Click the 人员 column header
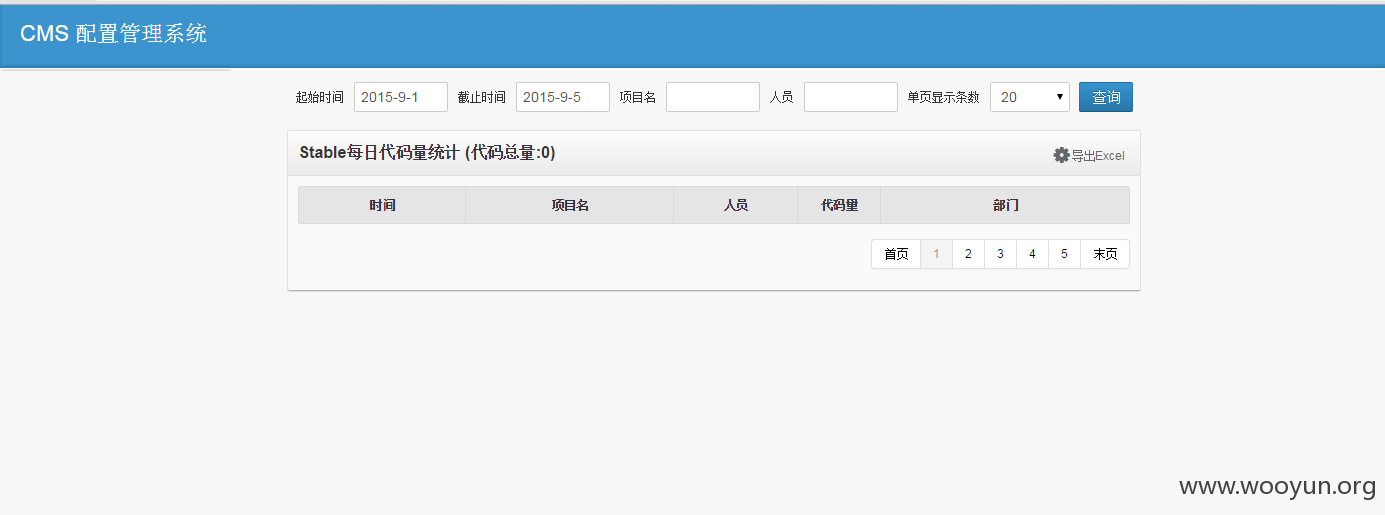 736,205
